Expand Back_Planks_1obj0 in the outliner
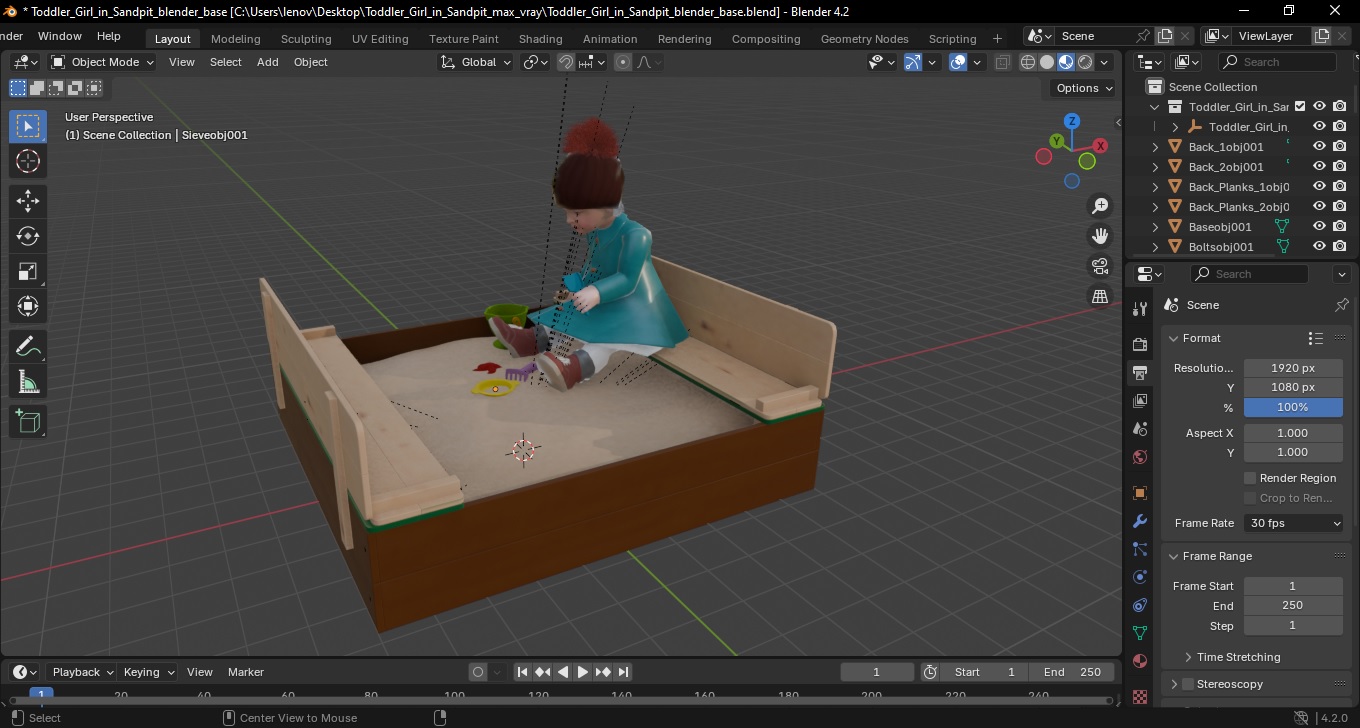 click(x=1155, y=187)
